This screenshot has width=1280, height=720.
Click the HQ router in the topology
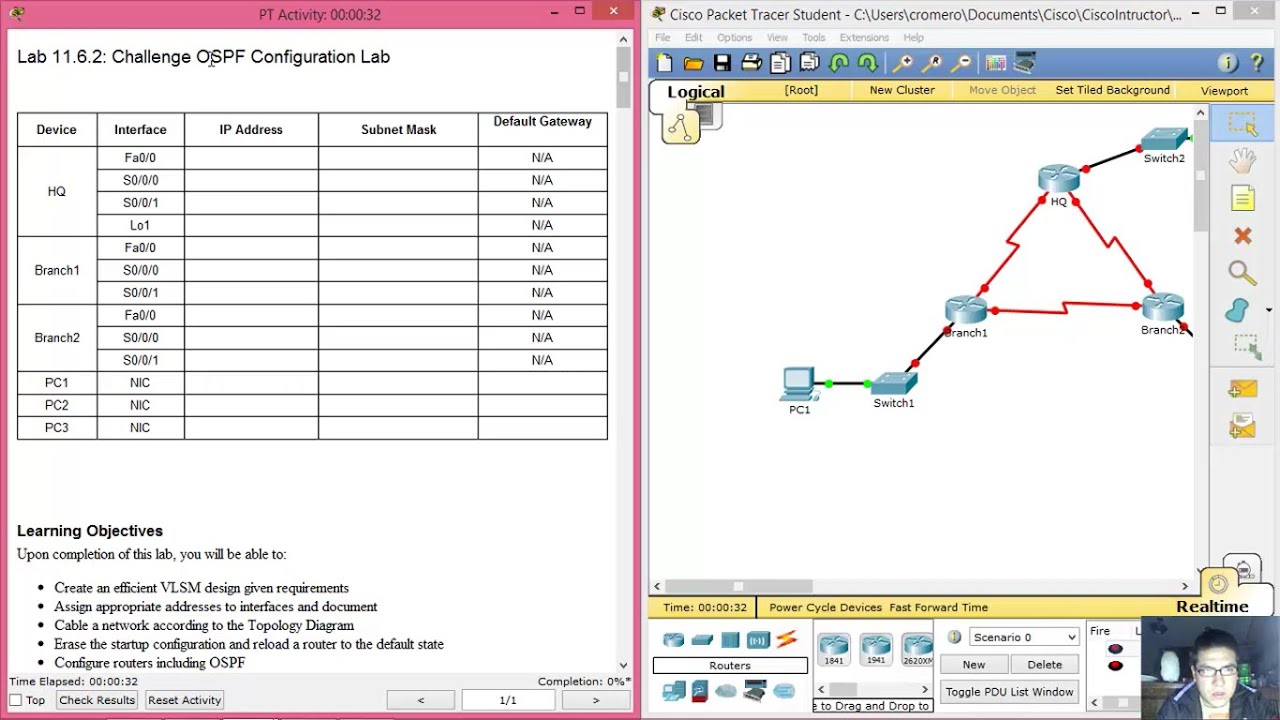1058,181
